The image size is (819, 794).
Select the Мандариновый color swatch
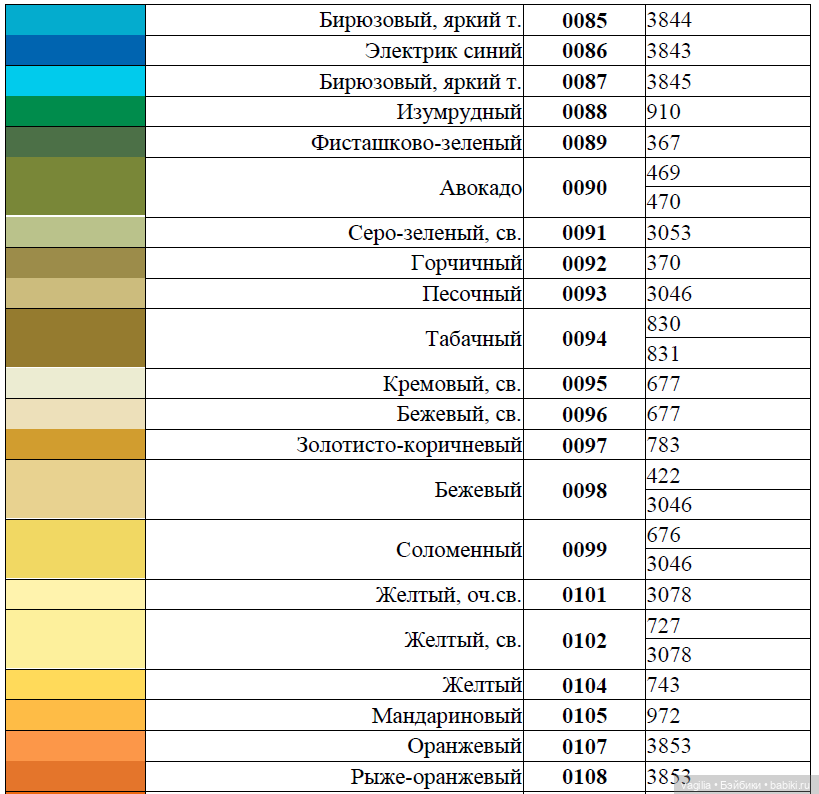(x=75, y=715)
